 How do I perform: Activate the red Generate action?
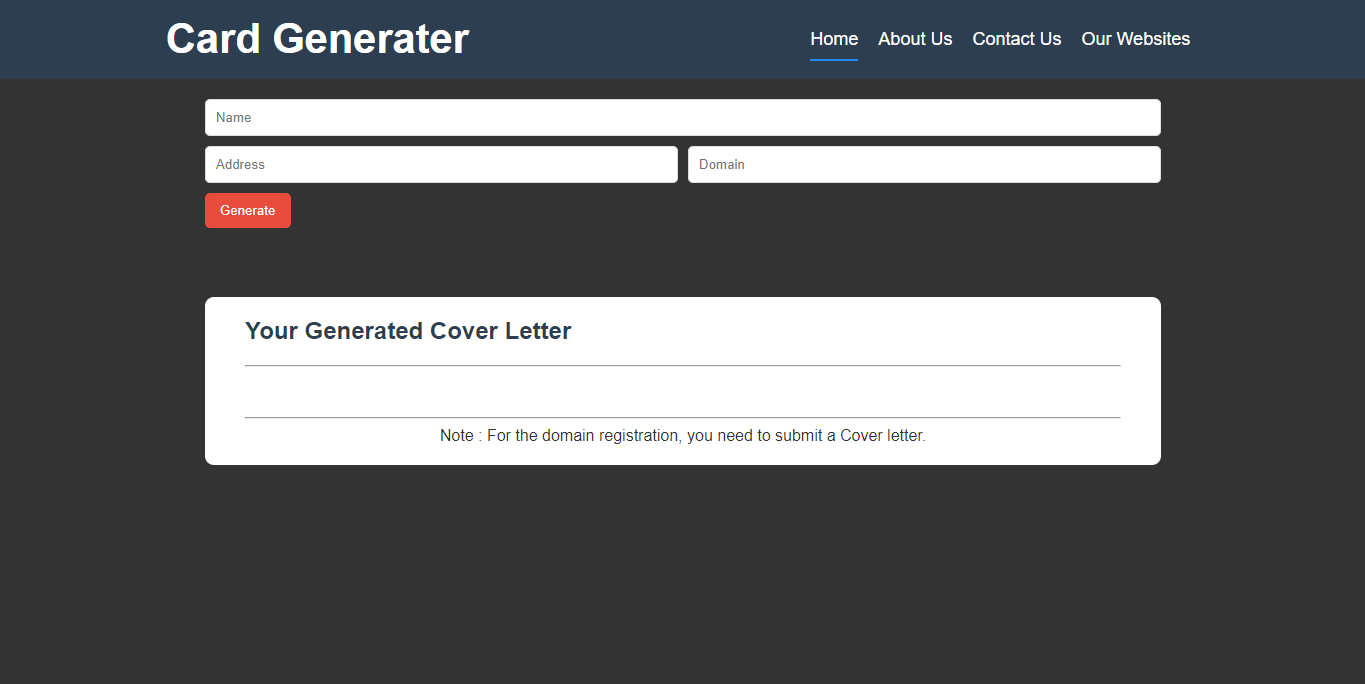click(247, 210)
